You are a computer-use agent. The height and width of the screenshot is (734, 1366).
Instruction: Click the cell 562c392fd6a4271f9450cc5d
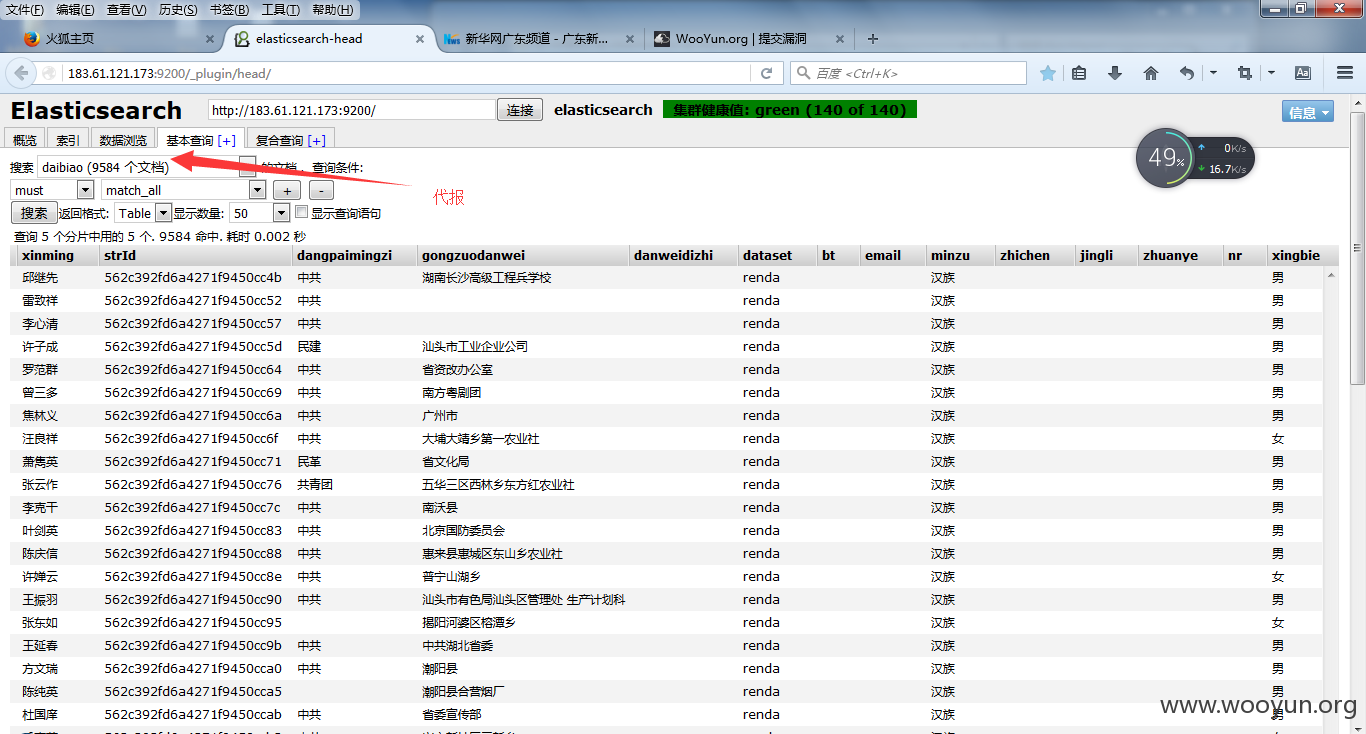pyautogui.click(x=193, y=347)
